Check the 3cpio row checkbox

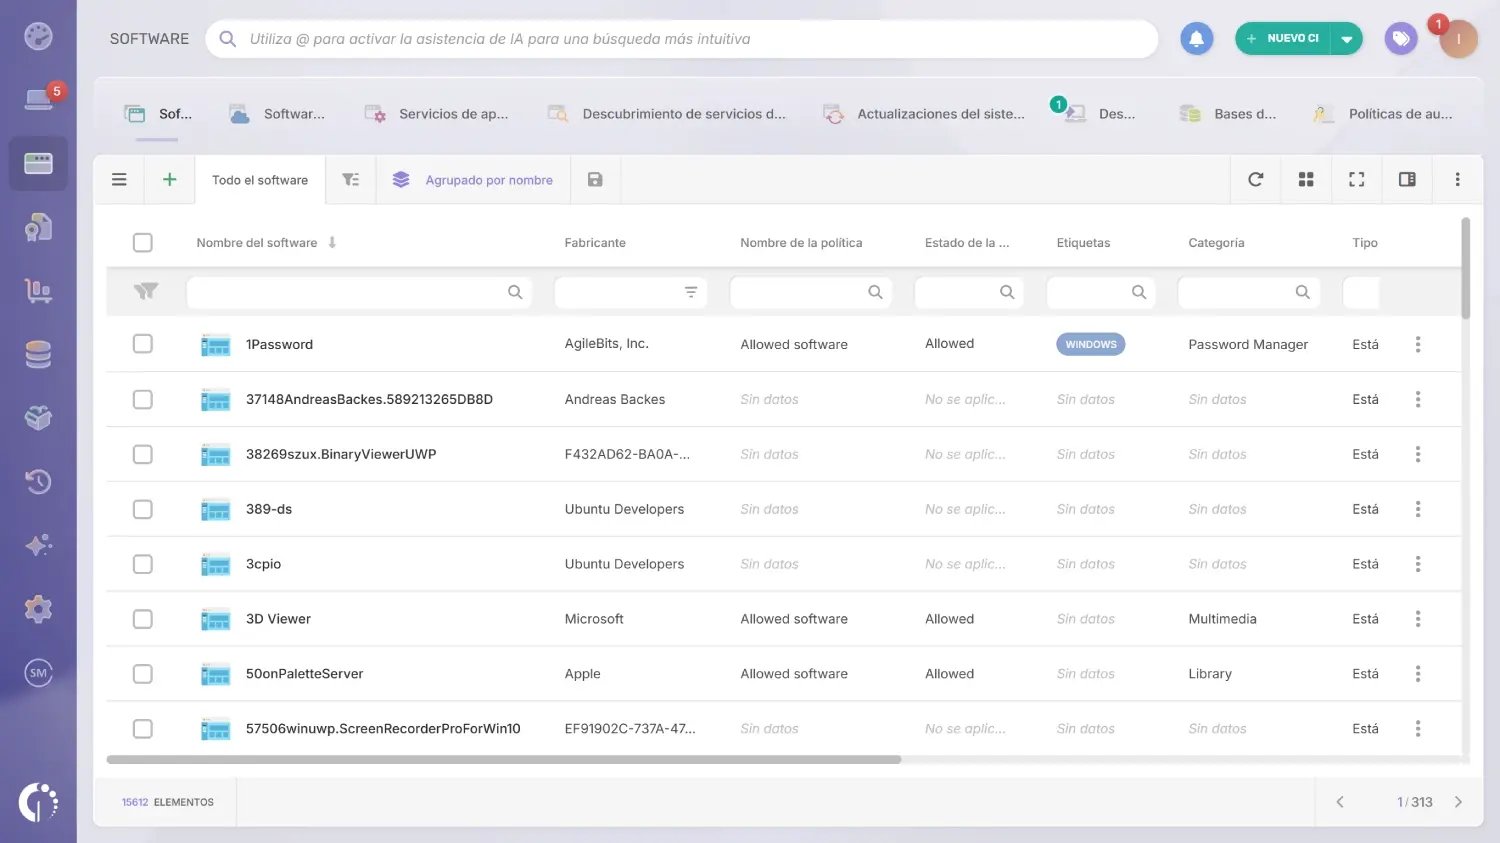click(x=143, y=564)
